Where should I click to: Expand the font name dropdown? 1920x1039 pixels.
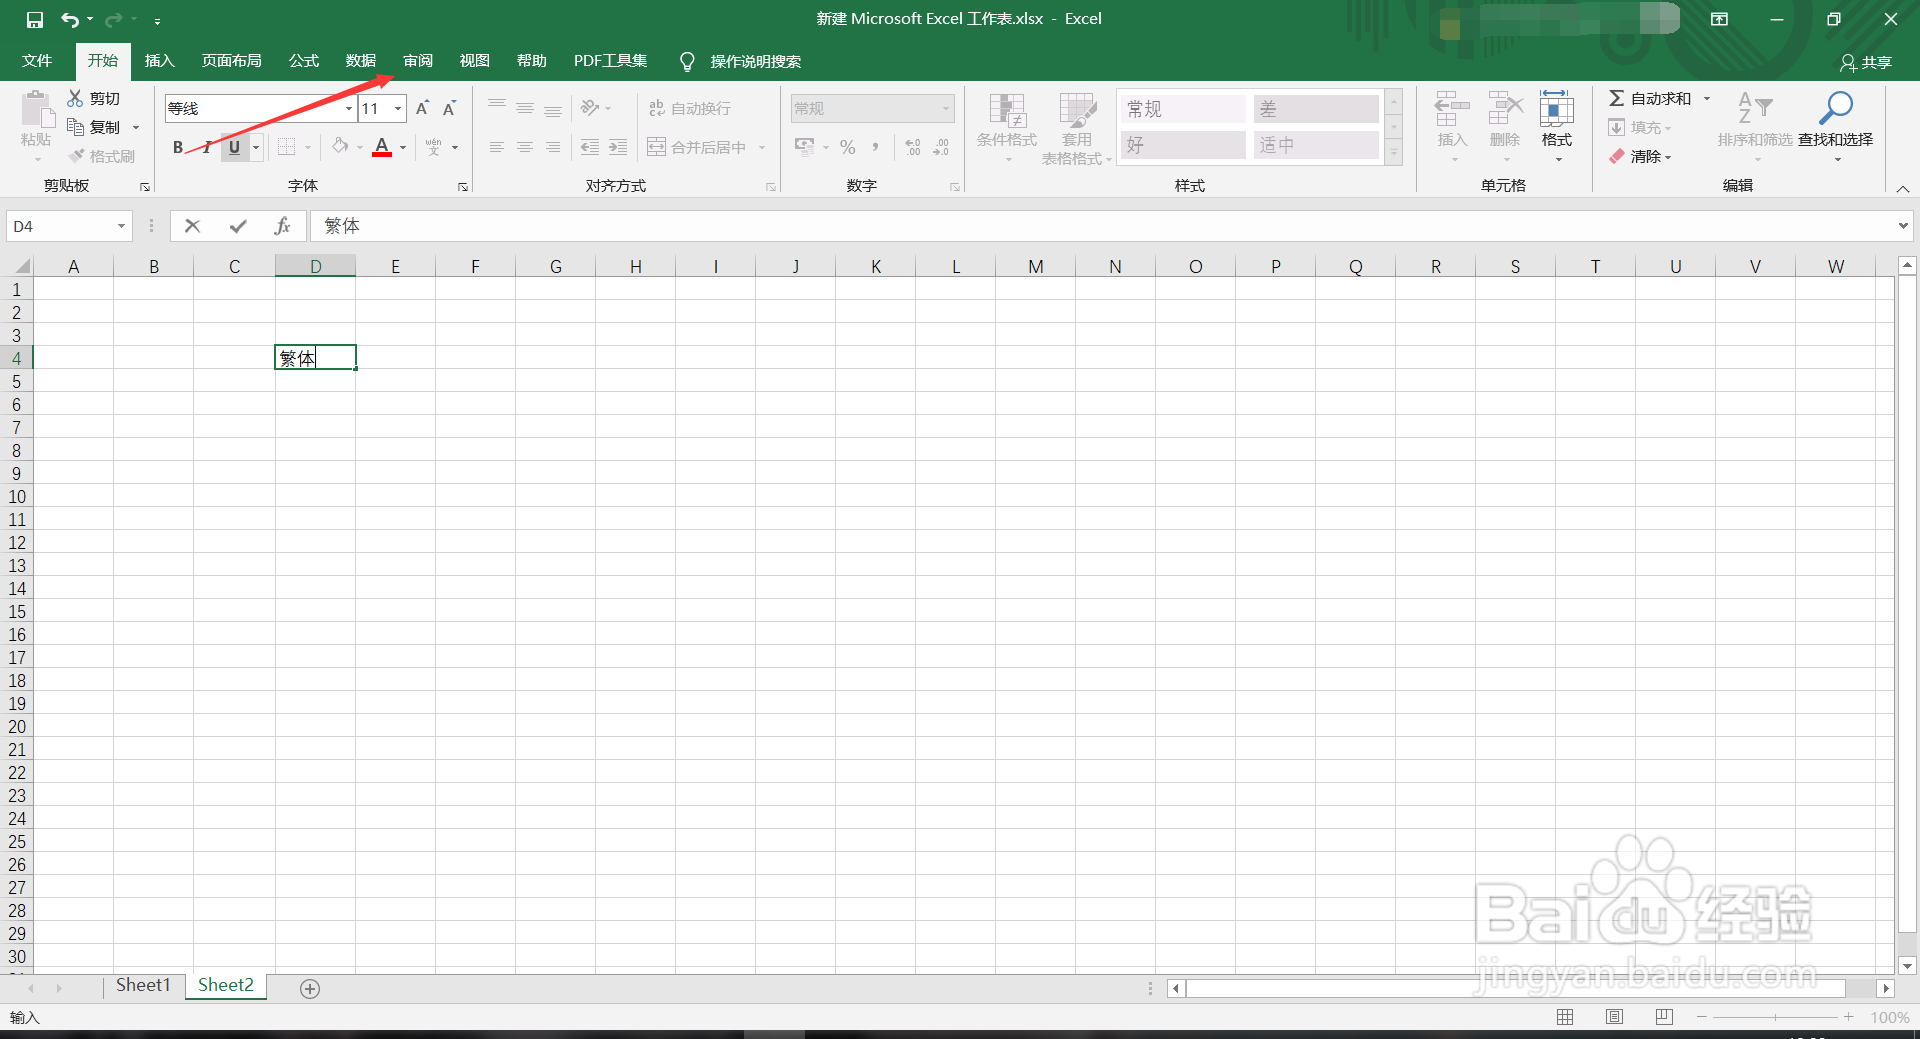(348, 108)
